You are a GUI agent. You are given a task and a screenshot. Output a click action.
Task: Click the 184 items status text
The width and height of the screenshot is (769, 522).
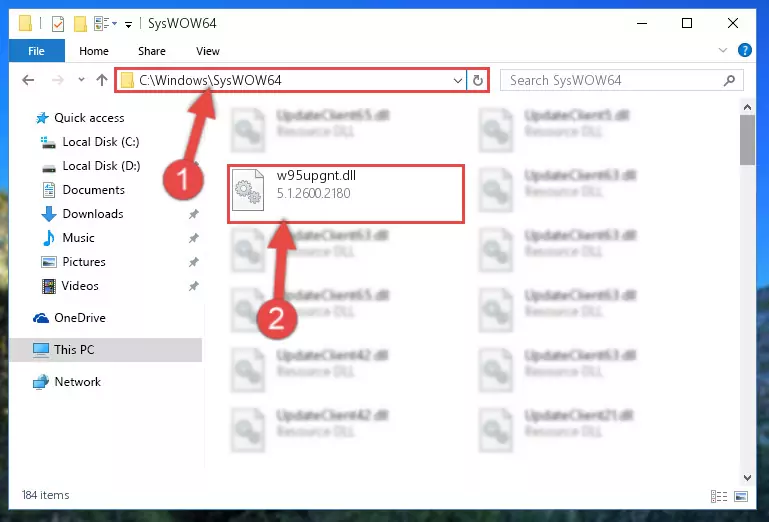point(46,495)
